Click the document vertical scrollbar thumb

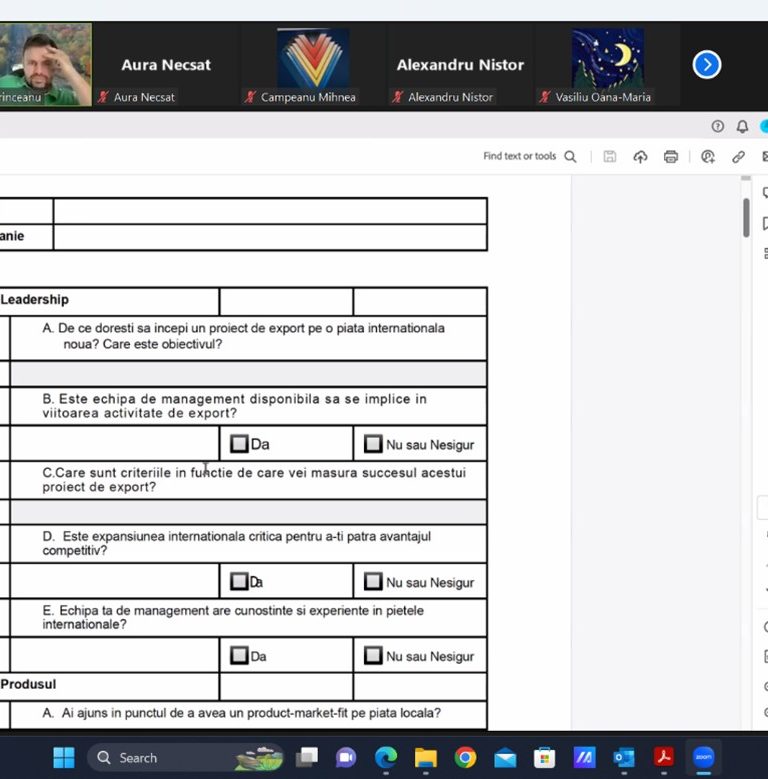[746, 217]
